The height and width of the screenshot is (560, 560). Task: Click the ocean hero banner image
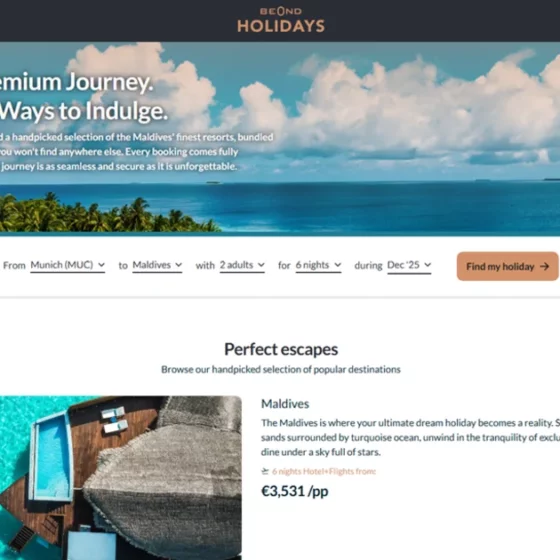280,139
